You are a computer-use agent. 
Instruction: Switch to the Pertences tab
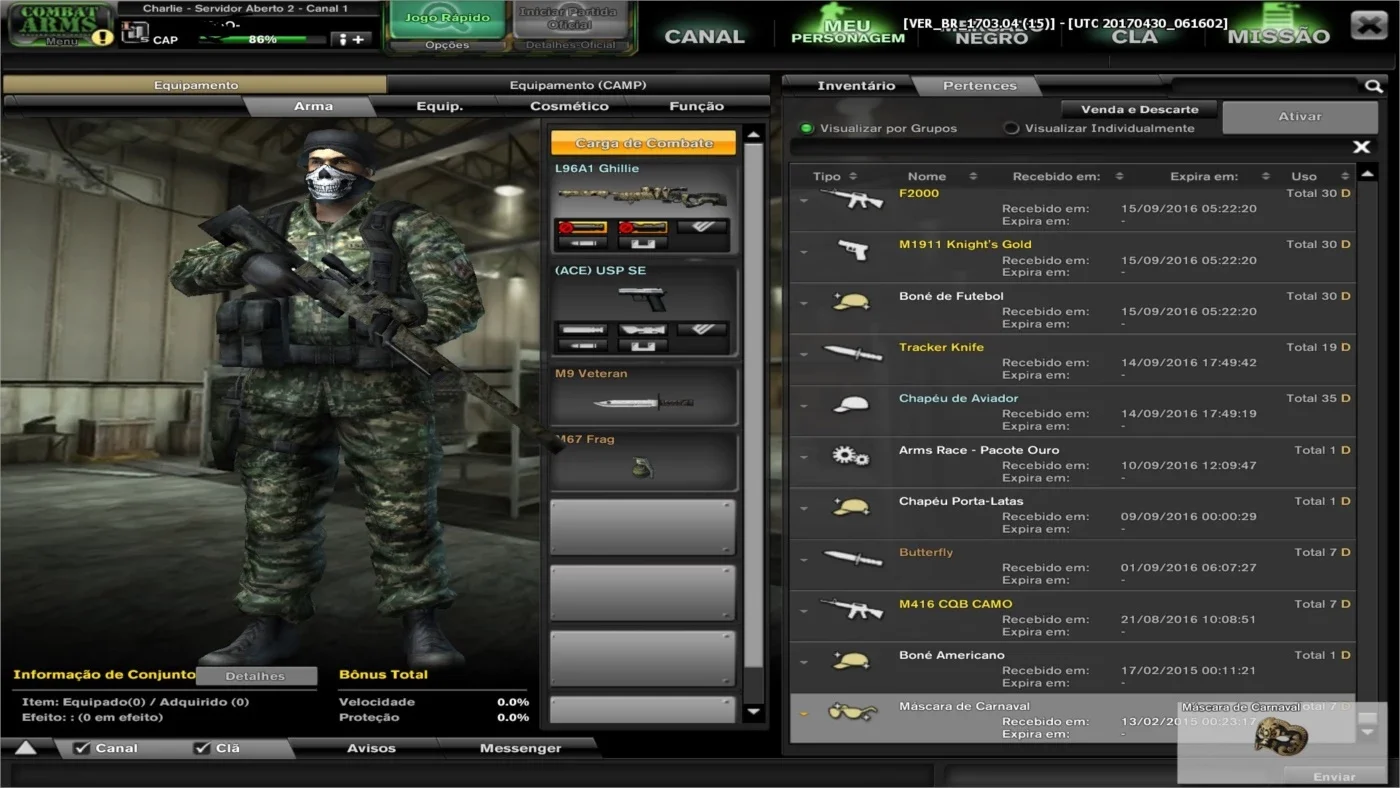[979, 85]
